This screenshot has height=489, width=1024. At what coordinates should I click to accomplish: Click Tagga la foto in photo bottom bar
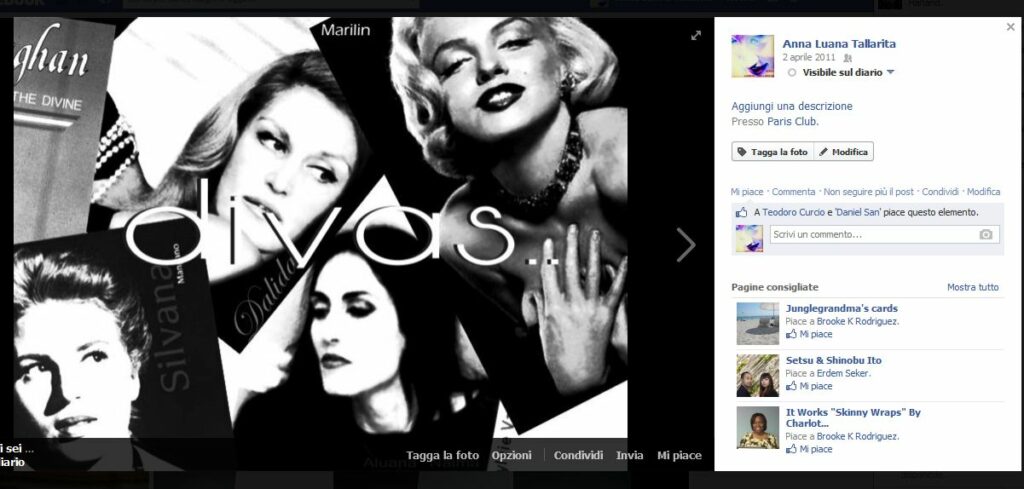442,456
